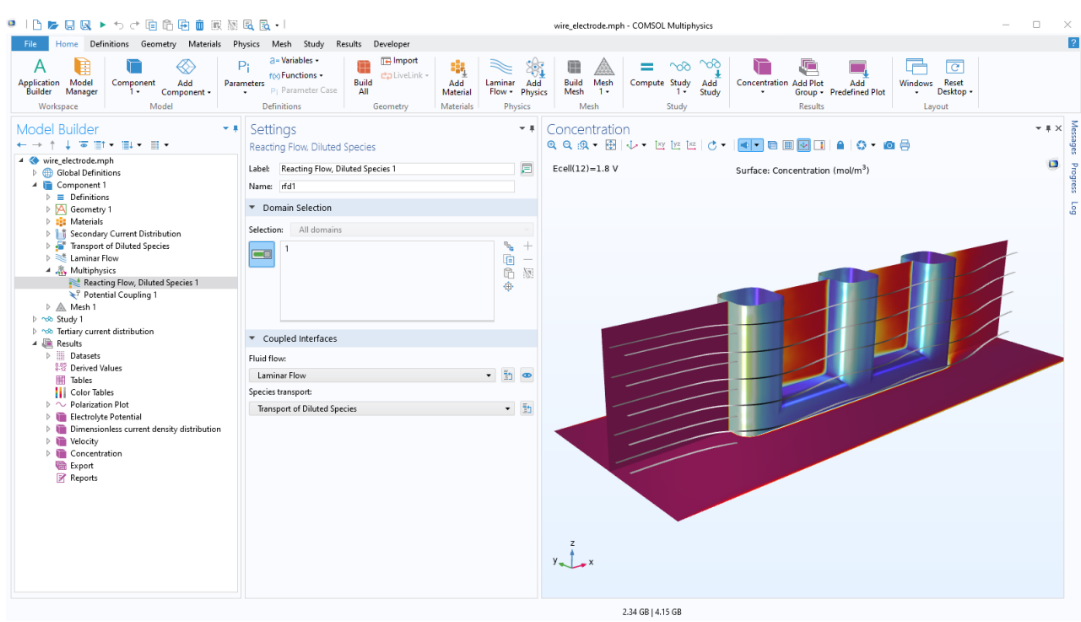1081x622 pixels.
Task: Open the Application Builder
Action: click(x=39, y=77)
